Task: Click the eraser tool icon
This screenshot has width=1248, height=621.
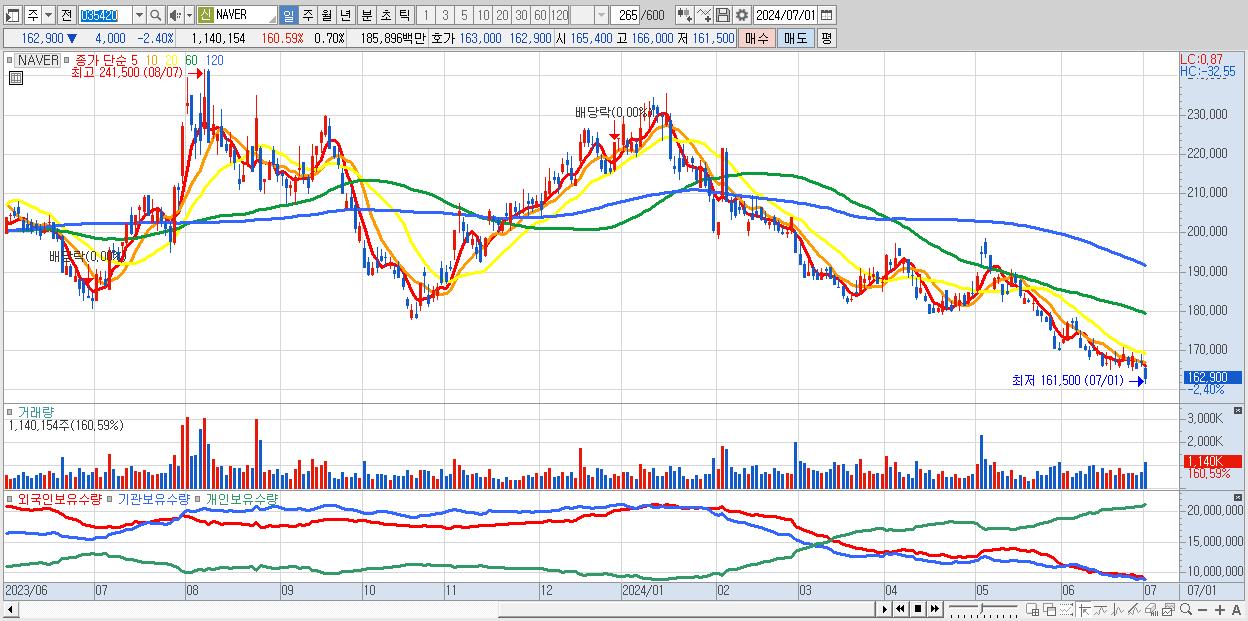Action: (x=1152, y=609)
